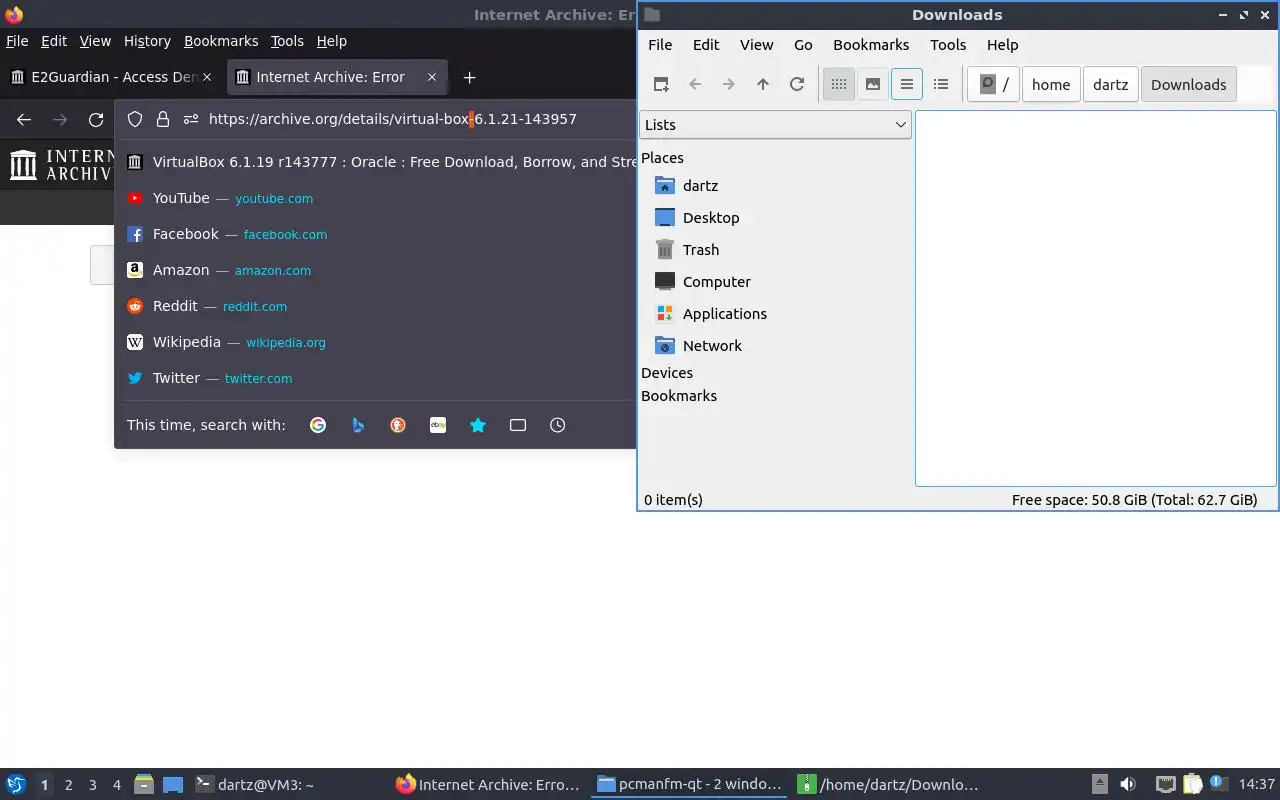Switch file manager to thumbnail view
Image resolution: width=1280 pixels, height=800 pixels.
pyautogui.click(x=873, y=84)
